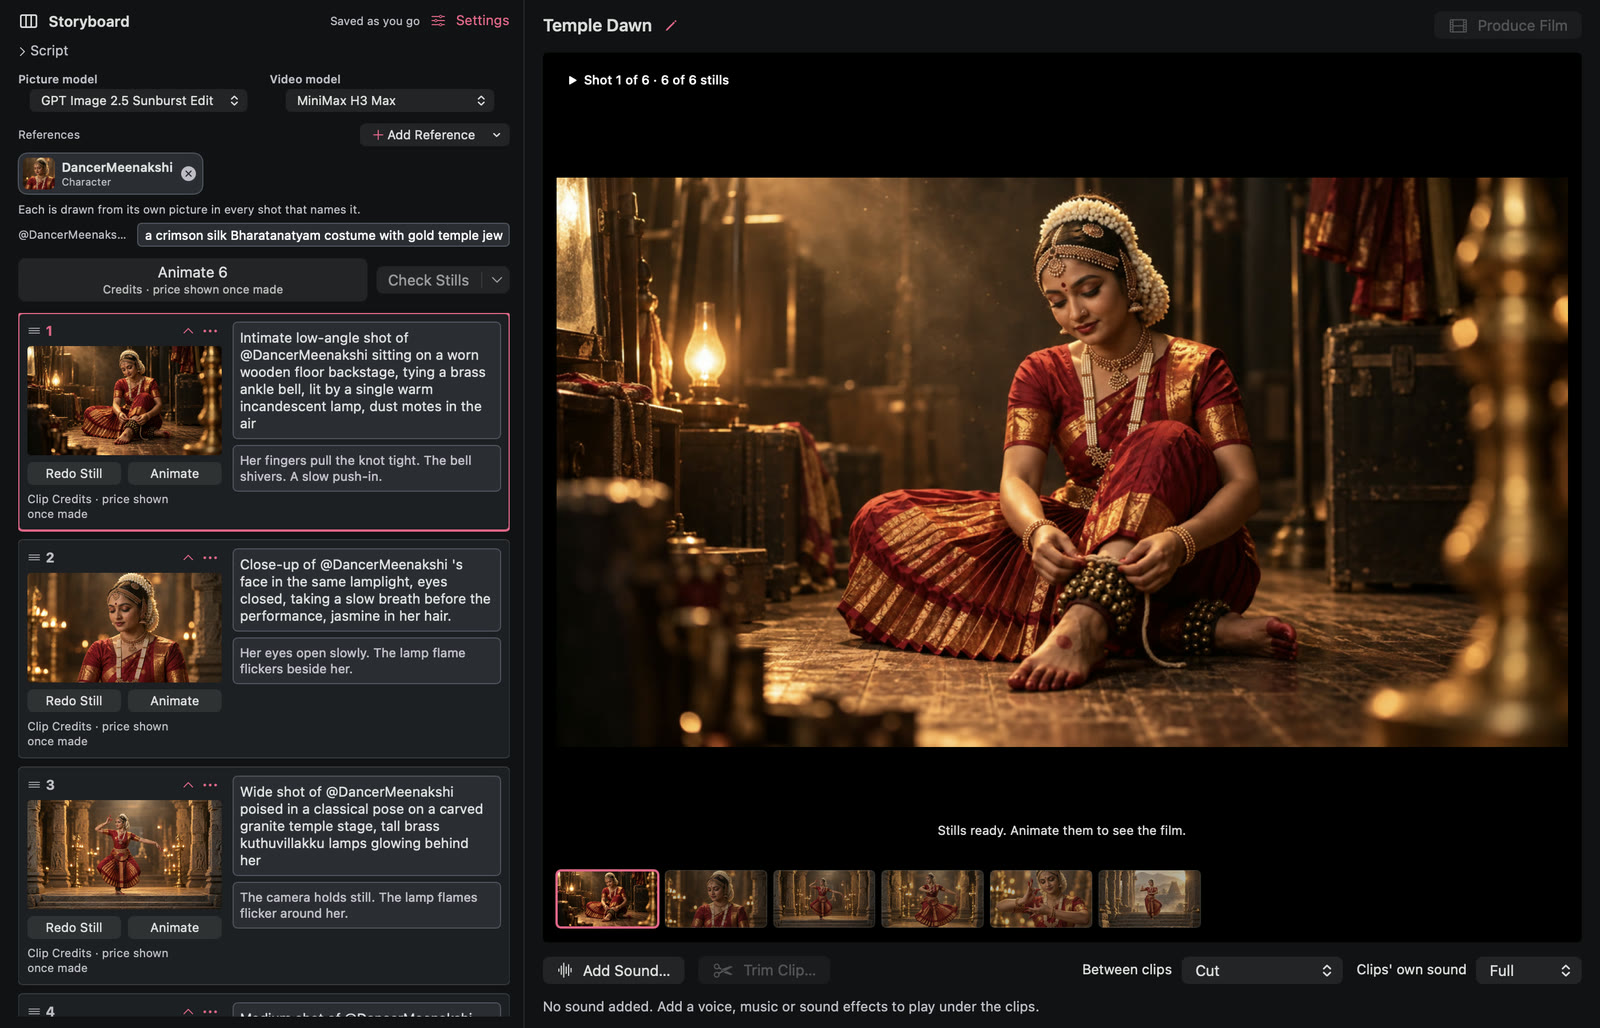1600x1028 pixels.
Task: Rename film with pencil icon beside Temple Dawn
Action: pyautogui.click(x=671, y=26)
